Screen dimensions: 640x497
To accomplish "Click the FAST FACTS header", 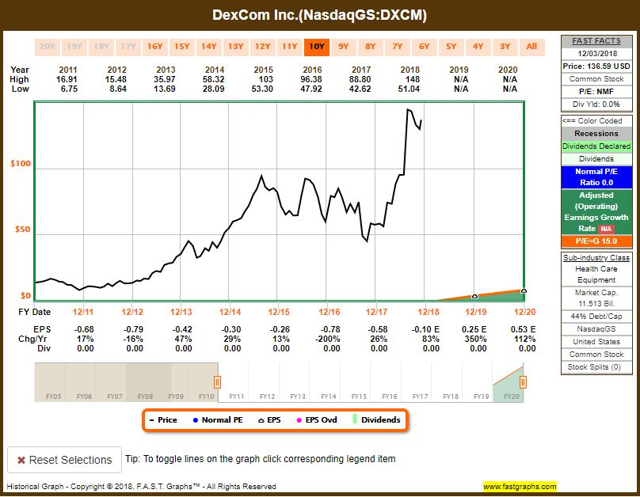I will [x=596, y=41].
